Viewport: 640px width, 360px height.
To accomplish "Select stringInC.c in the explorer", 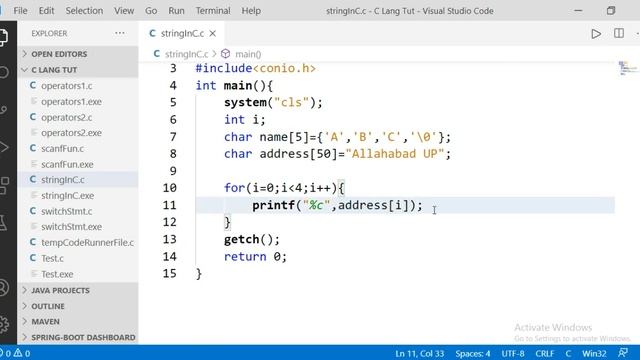I will [x=78, y=180].
